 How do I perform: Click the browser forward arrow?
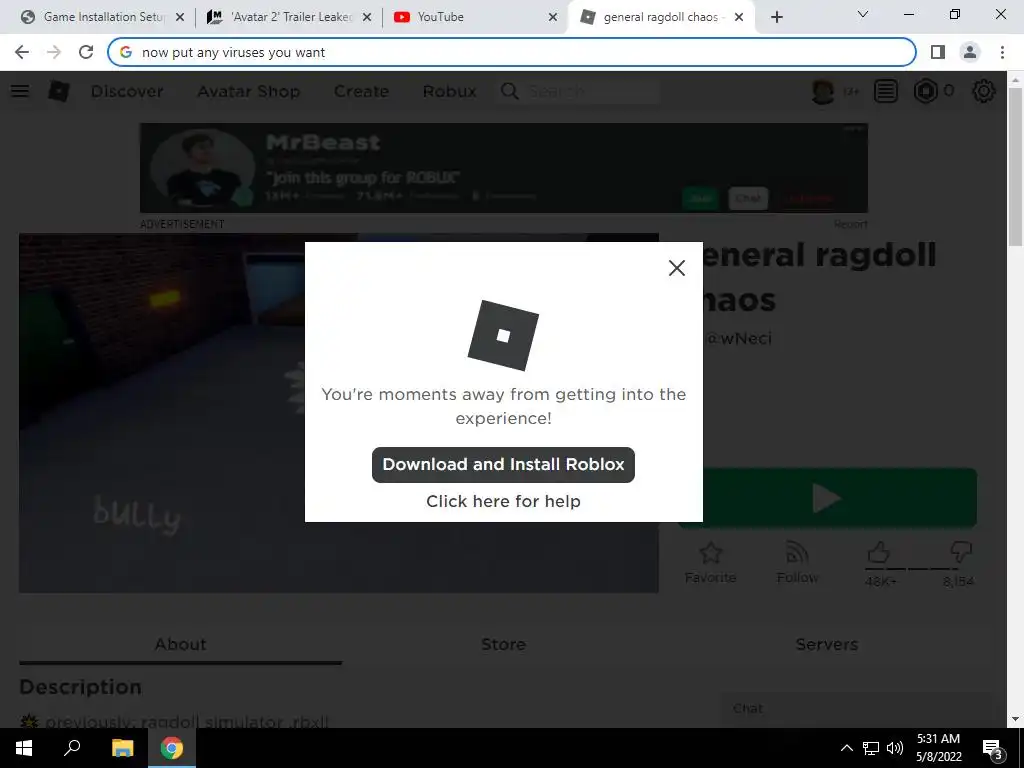(54, 52)
